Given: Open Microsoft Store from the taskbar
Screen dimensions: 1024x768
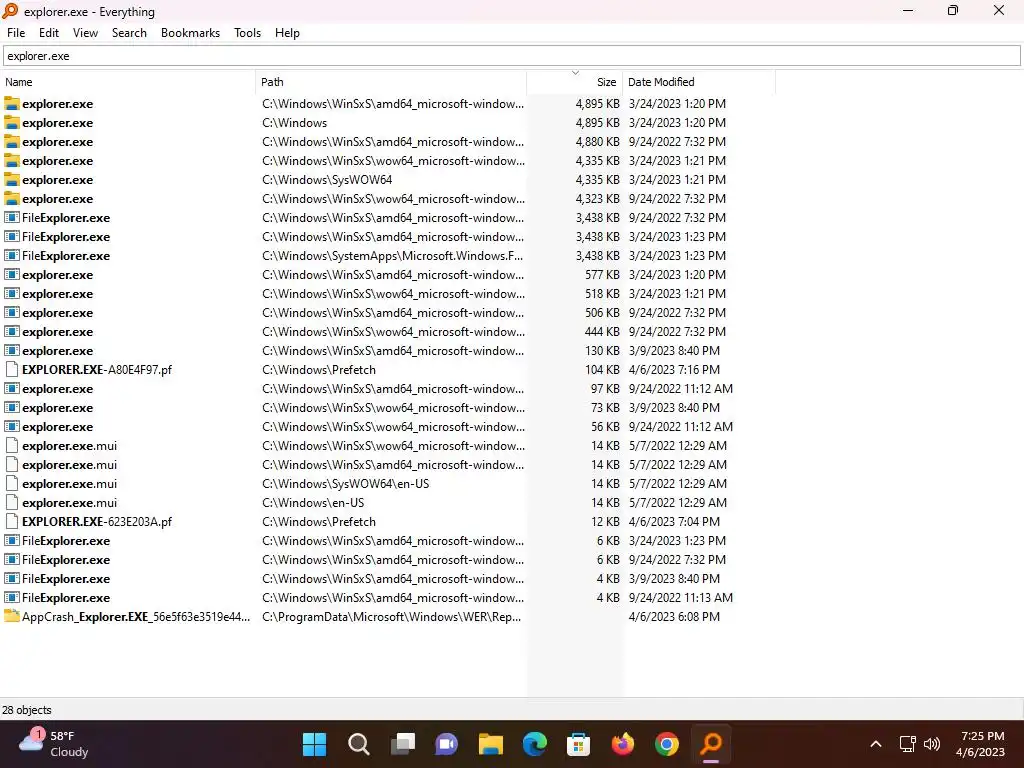Looking at the screenshot, I should [579, 744].
